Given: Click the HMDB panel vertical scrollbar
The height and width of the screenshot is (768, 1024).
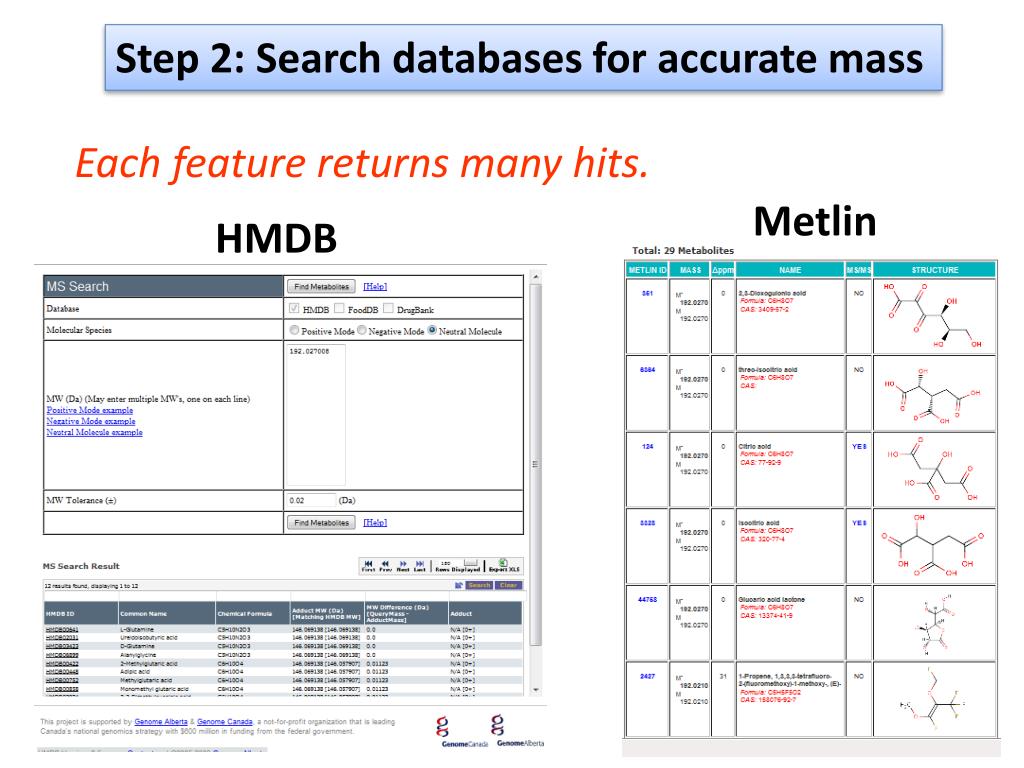Looking at the screenshot, I should coord(536,464).
